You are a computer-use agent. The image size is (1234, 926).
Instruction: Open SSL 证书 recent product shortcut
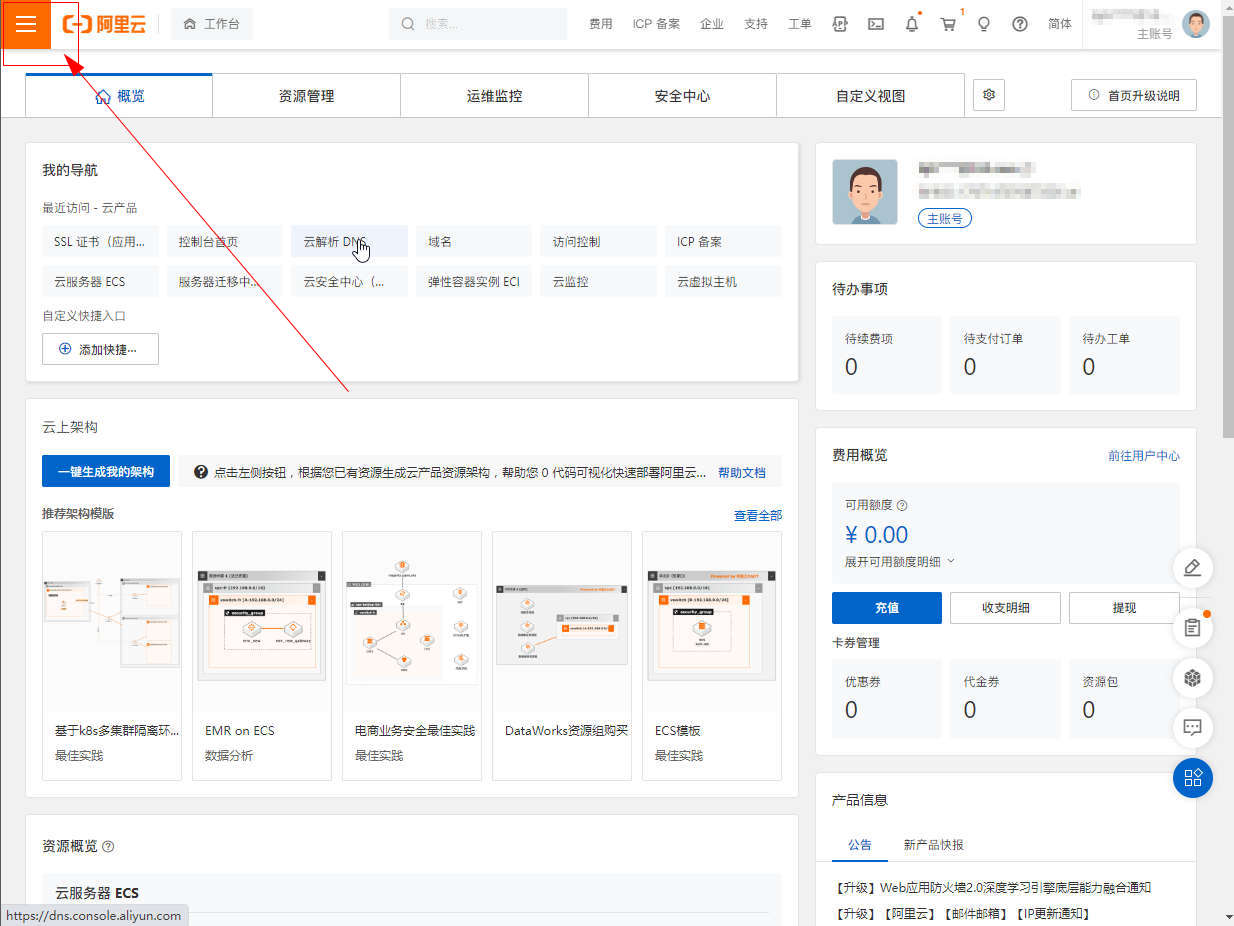pyautogui.click(x=99, y=241)
